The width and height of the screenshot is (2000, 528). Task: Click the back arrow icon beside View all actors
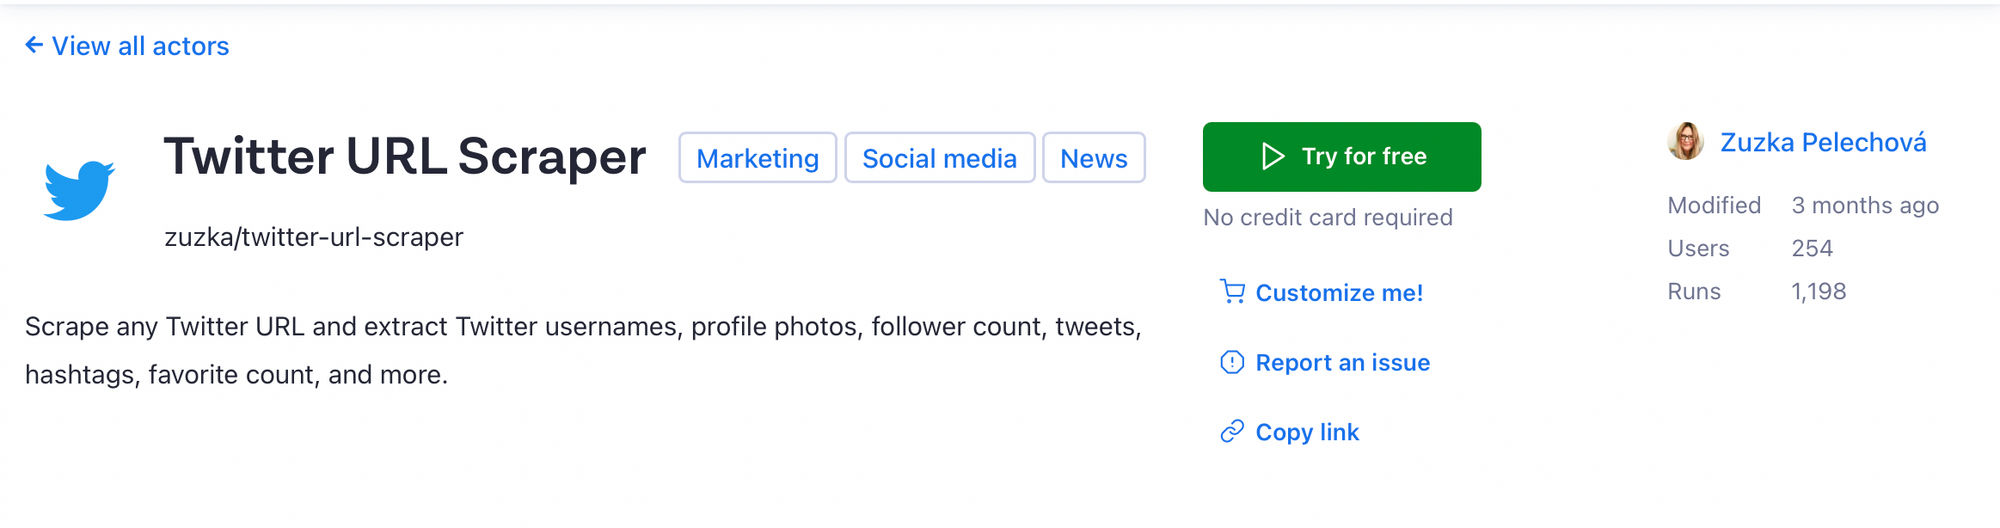click(x=34, y=45)
